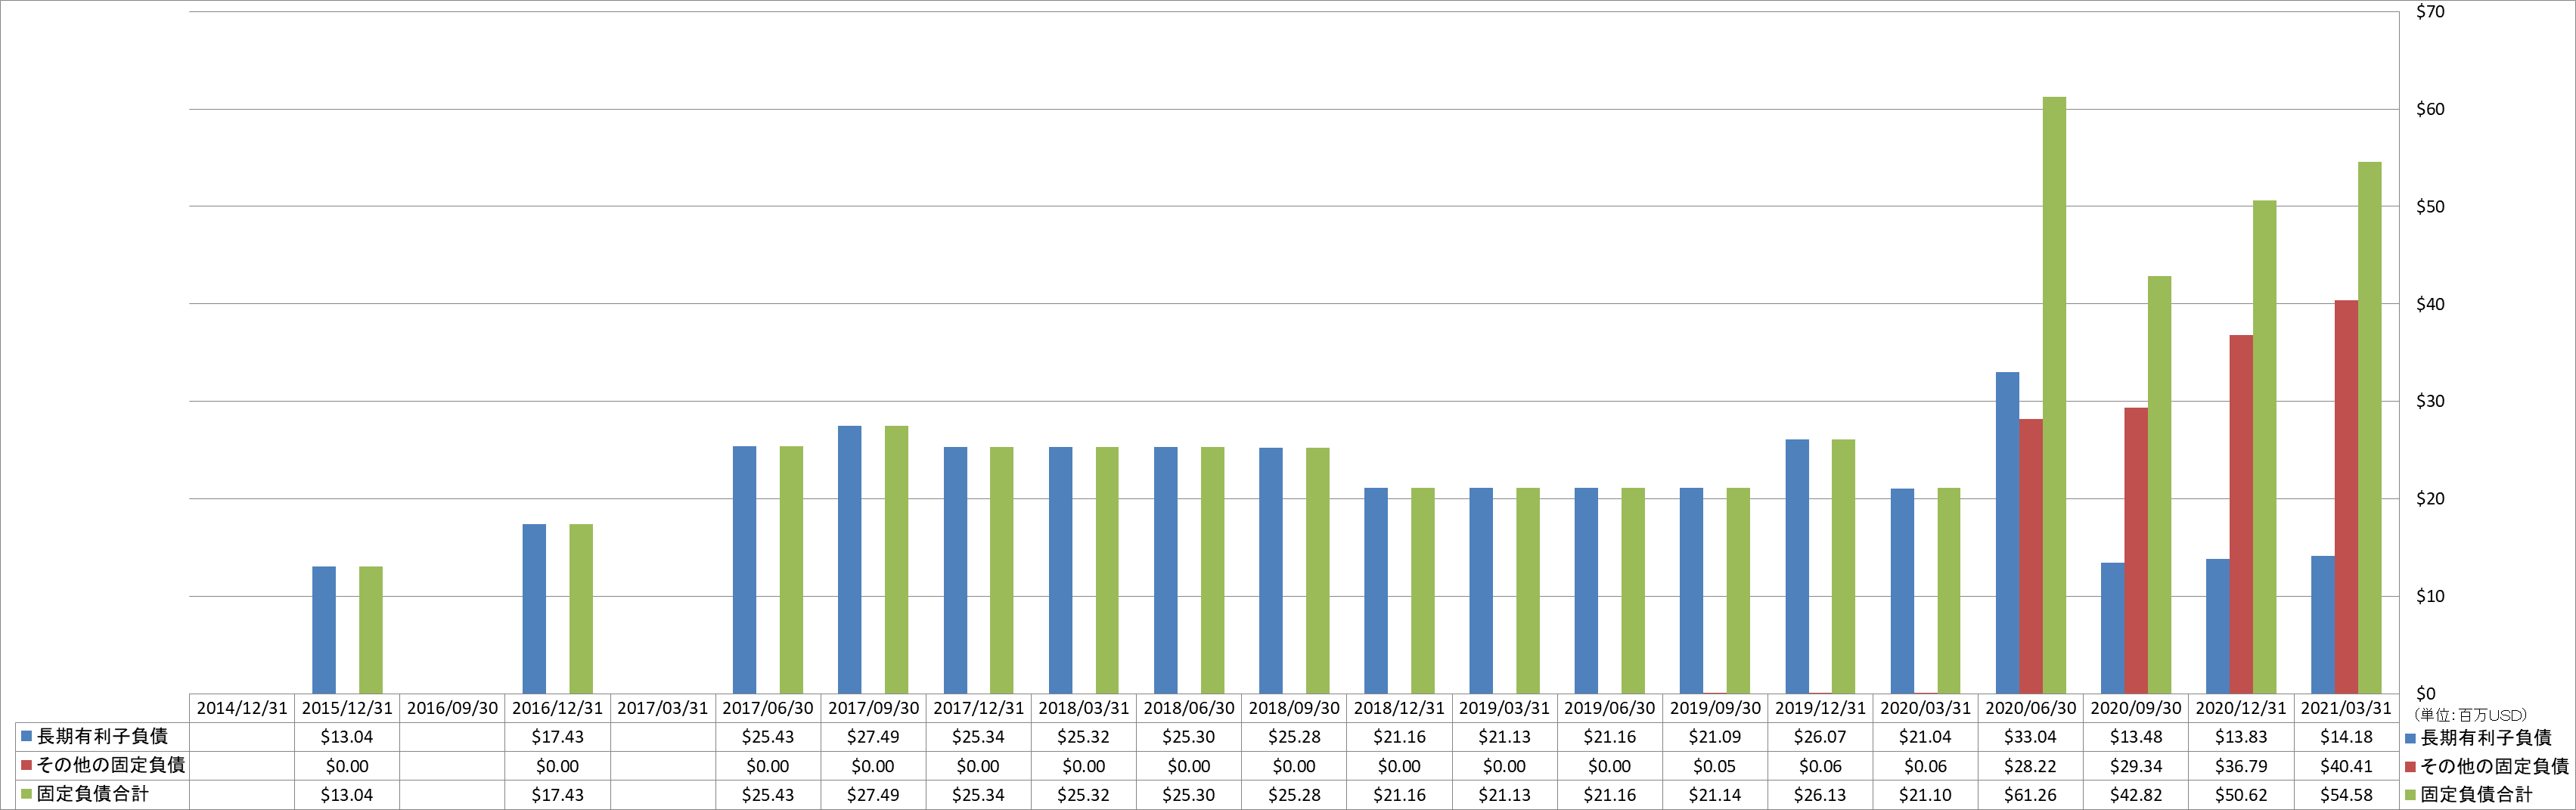Click the 2020/06/30 date column header
The image size is (2576, 810).
2030,708
